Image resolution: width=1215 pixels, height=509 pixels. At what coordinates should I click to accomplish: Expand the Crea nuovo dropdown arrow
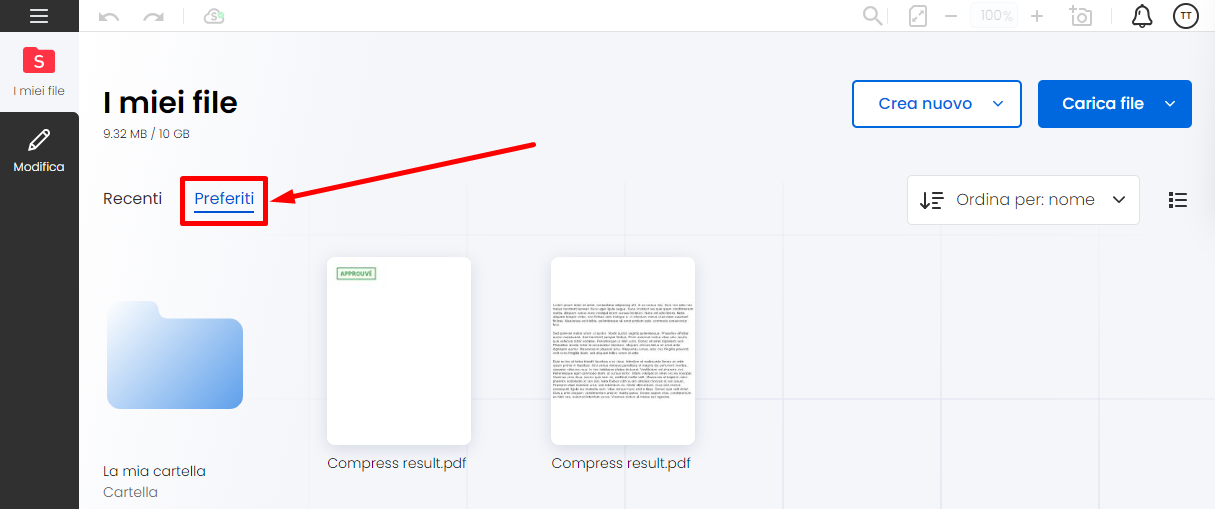pyautogui.click(x=997, y=104)
